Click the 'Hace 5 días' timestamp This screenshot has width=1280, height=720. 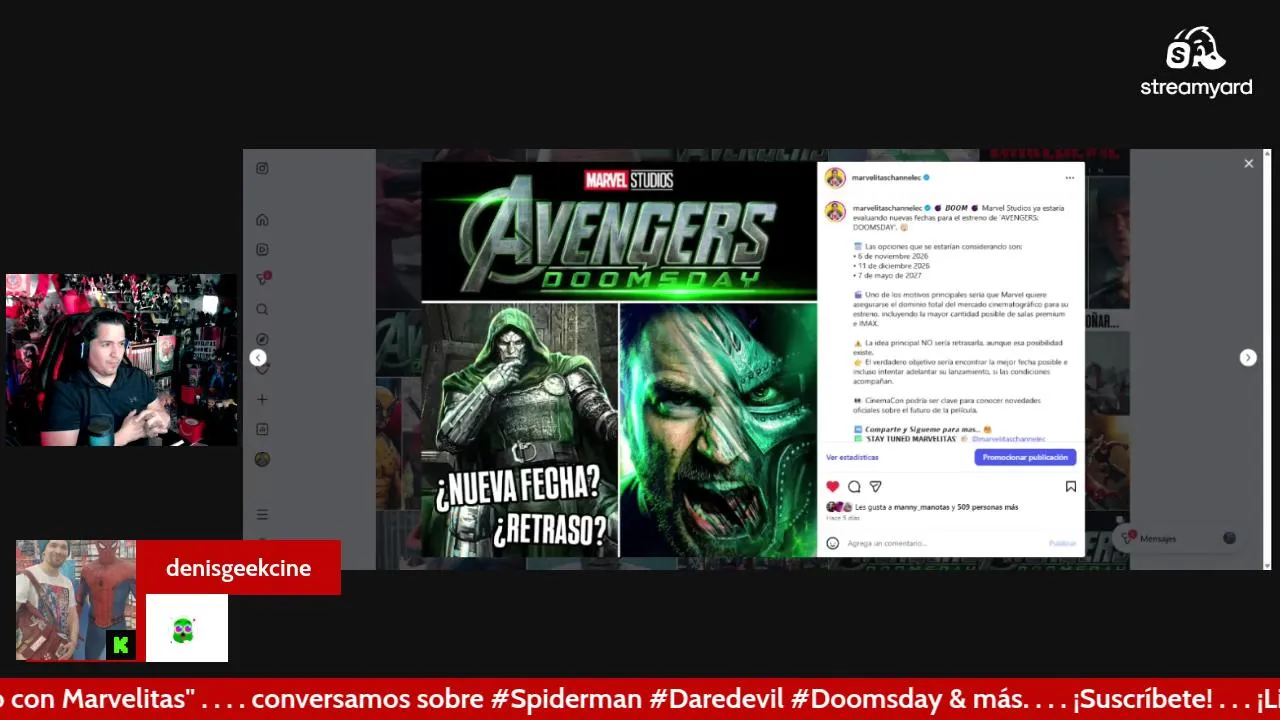[x=842, y=518]
